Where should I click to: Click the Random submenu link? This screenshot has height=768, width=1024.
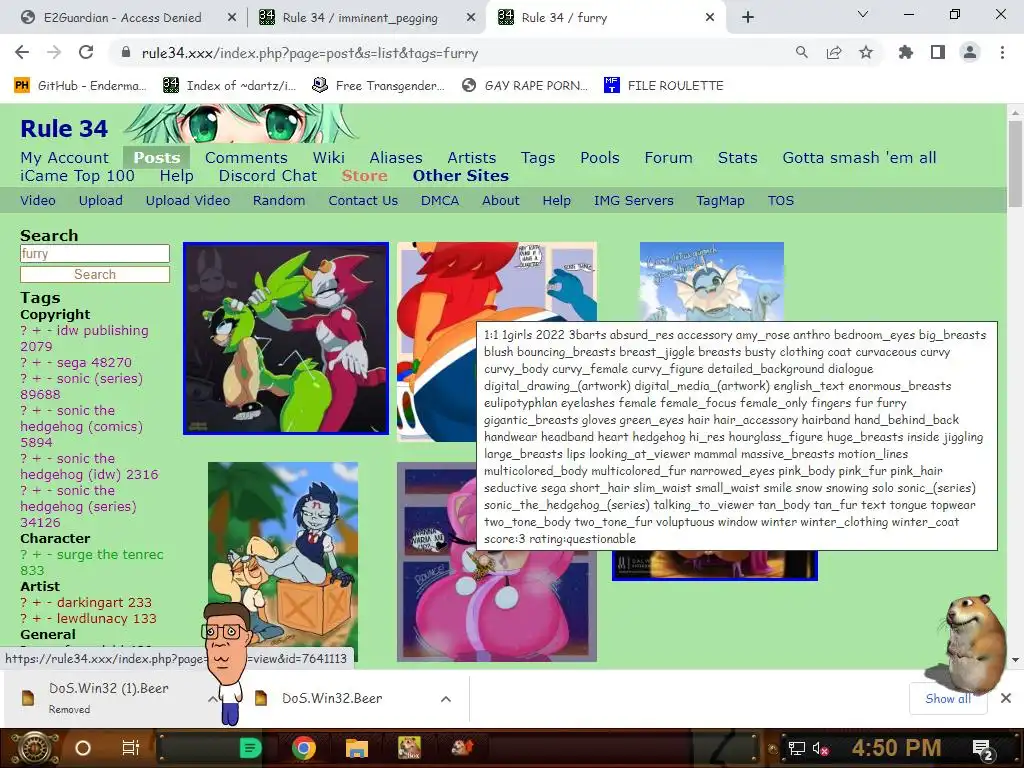click(279, 200)
